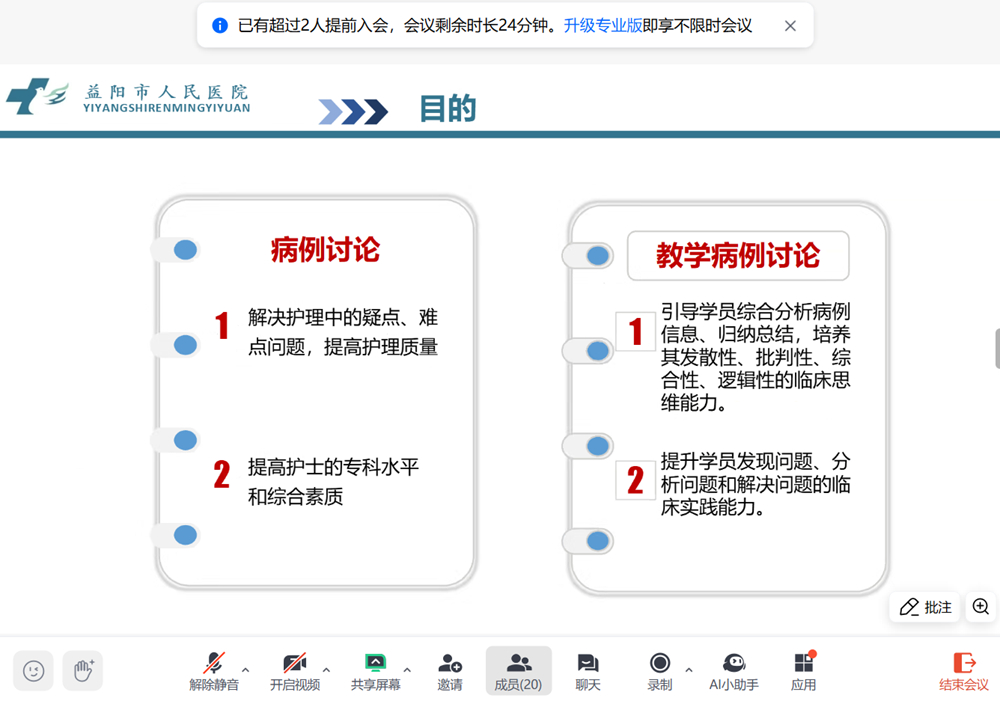Unmute microphone with 解除静音
1000x701 pixels.
pyautogui.click(x=214, y=670)
